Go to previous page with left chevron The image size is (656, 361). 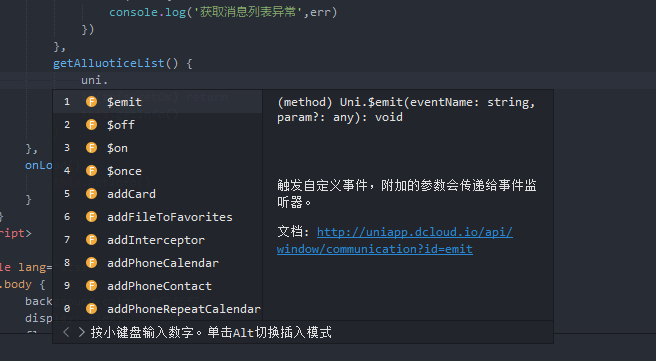point(66,332)
